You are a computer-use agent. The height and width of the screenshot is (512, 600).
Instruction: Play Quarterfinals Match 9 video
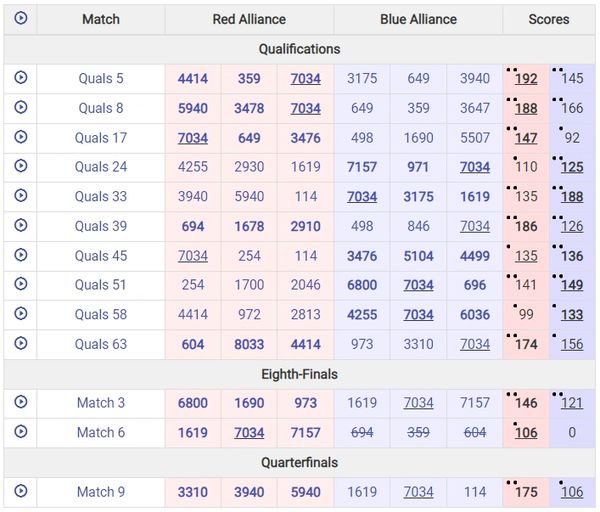20,492
